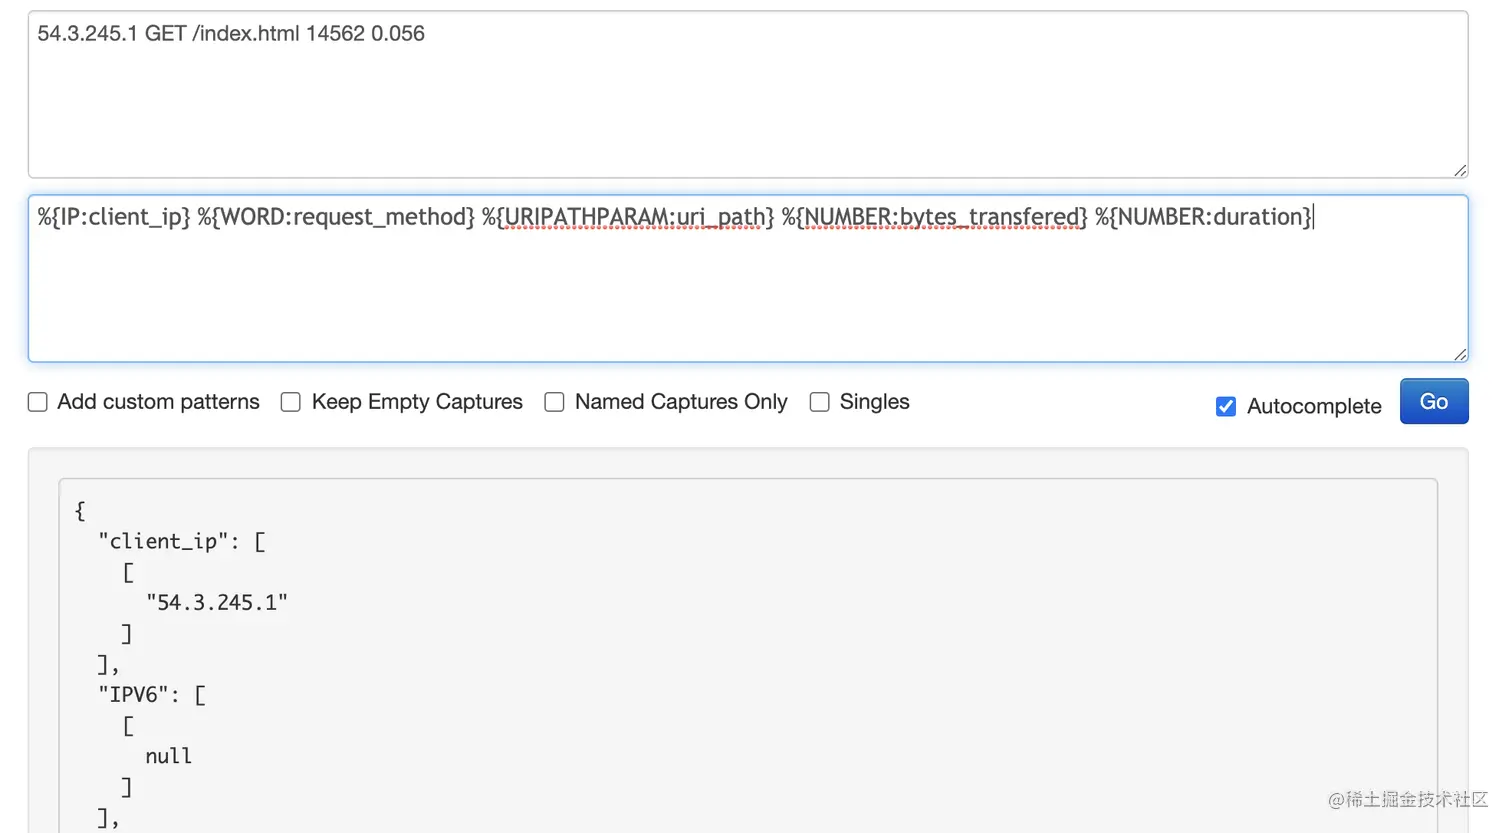Click the blue Go button
Screen dimensions: 1512x833
pos(1434,401)
